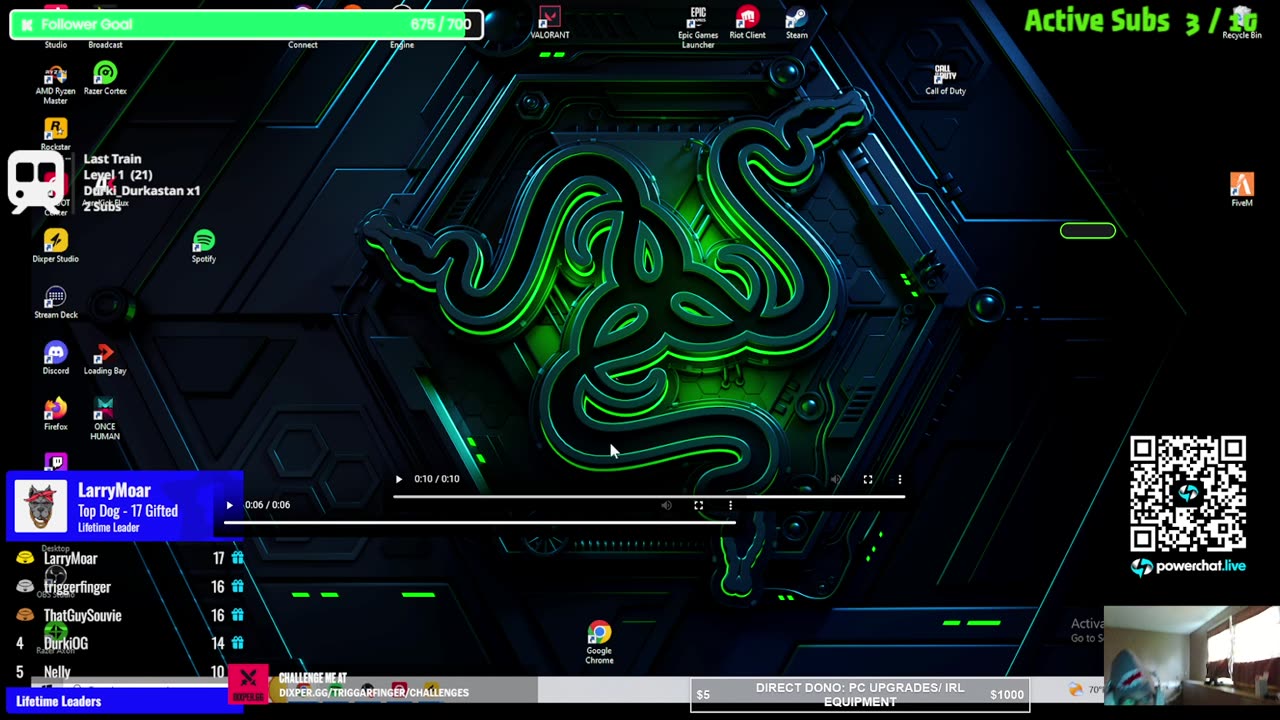Open the Call of Duty shortcut

coord(945,79)
